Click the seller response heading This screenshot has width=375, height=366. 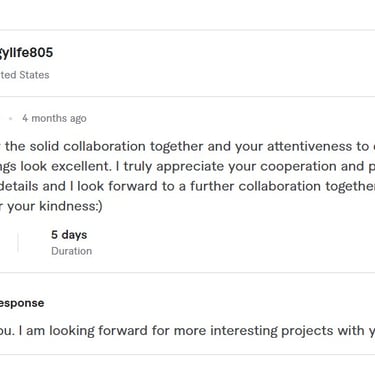pyautogui.click(x=22, y=303)
